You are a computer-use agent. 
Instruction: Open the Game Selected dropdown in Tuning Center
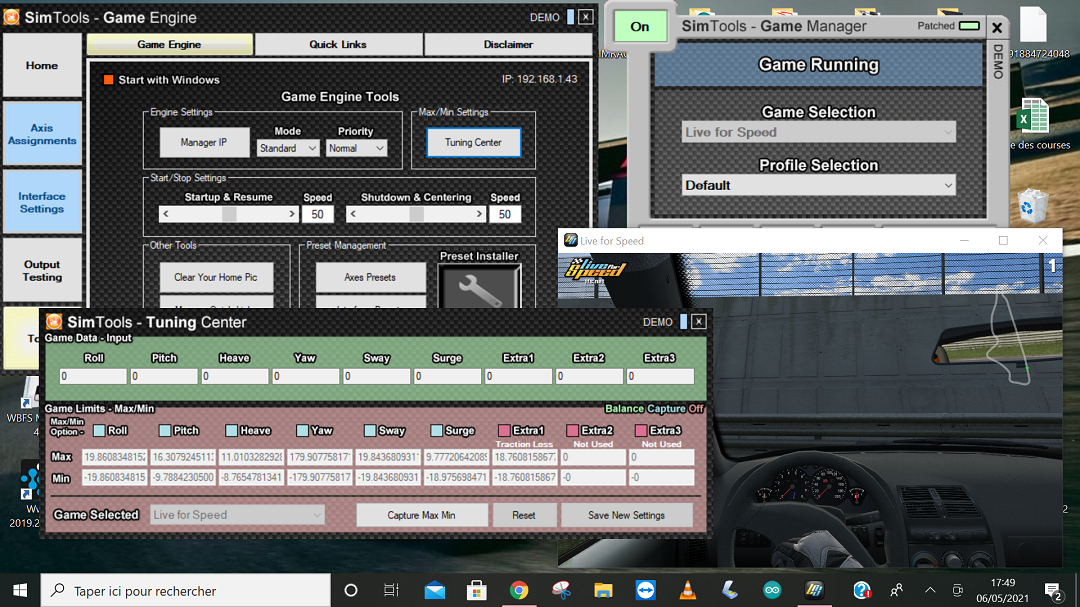point(237,515)
